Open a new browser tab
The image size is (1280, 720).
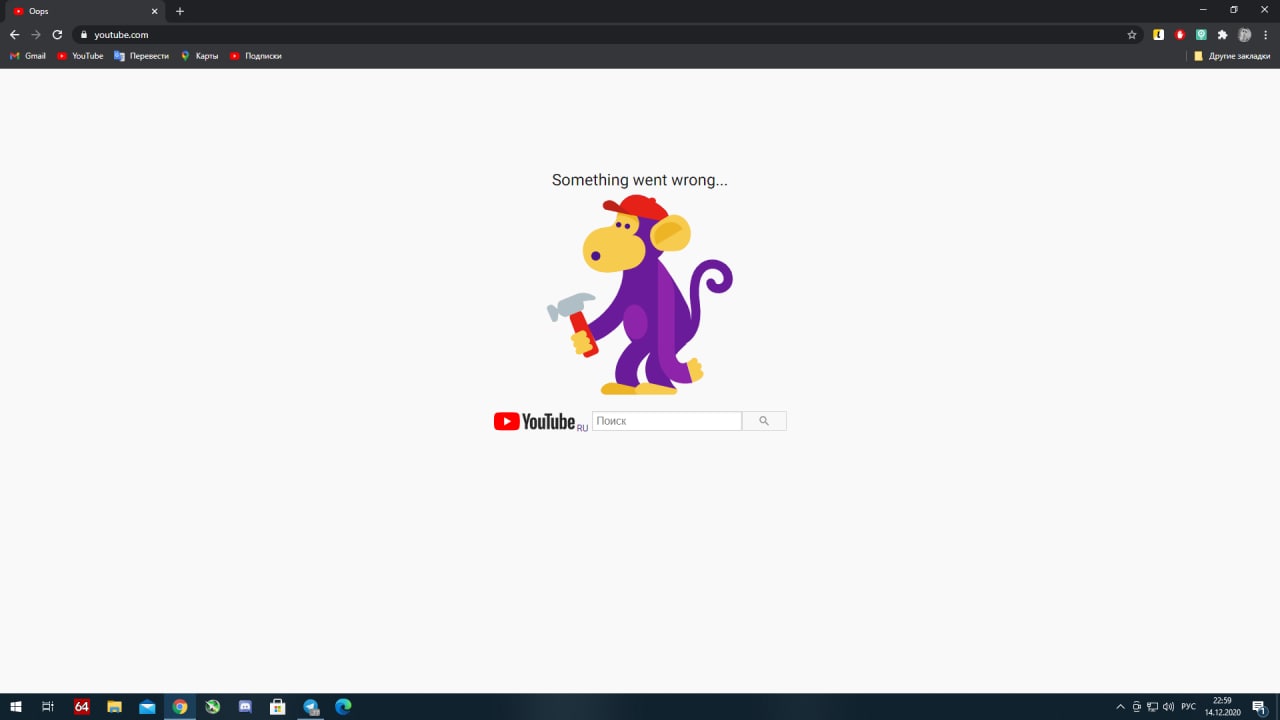coord(180,11)
